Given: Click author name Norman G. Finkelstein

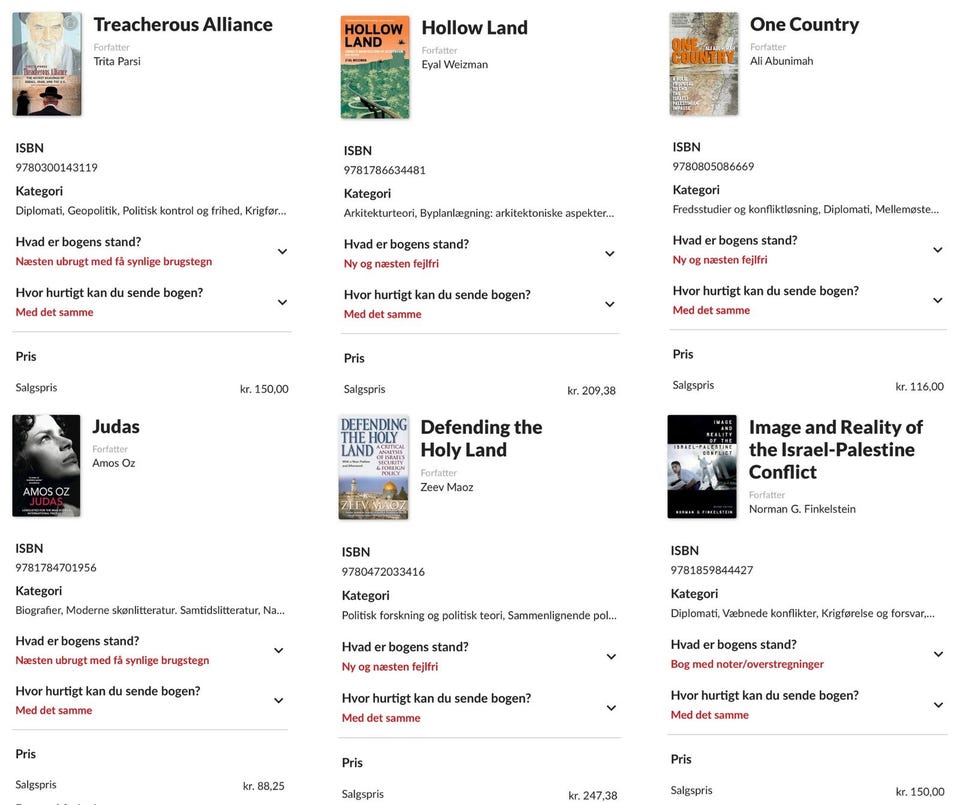Looking at the screenshot, I should point(802,509).
